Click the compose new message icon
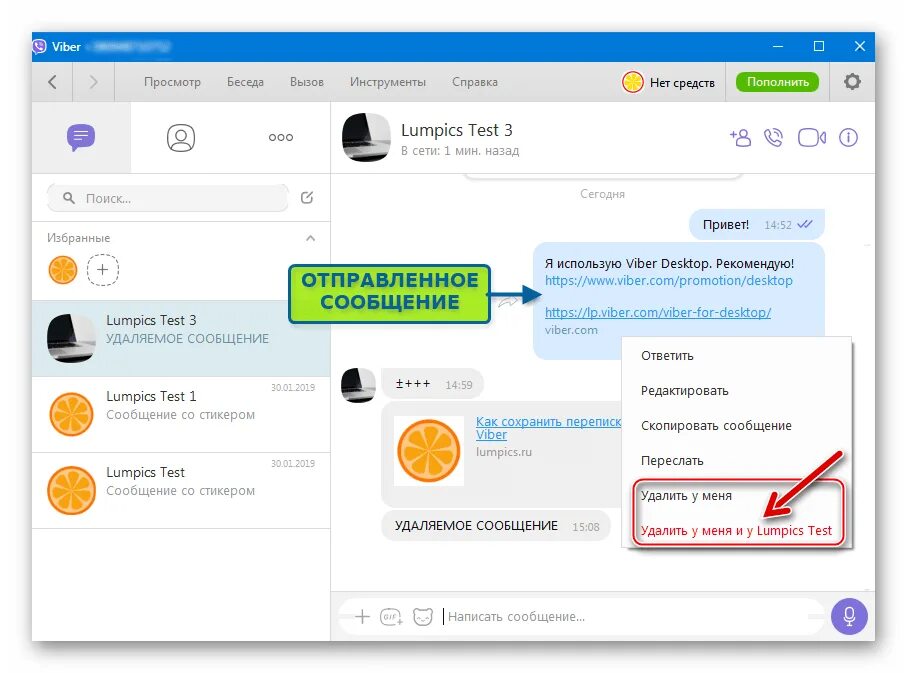This screenshot has width=907, height=673. point(307,198)
